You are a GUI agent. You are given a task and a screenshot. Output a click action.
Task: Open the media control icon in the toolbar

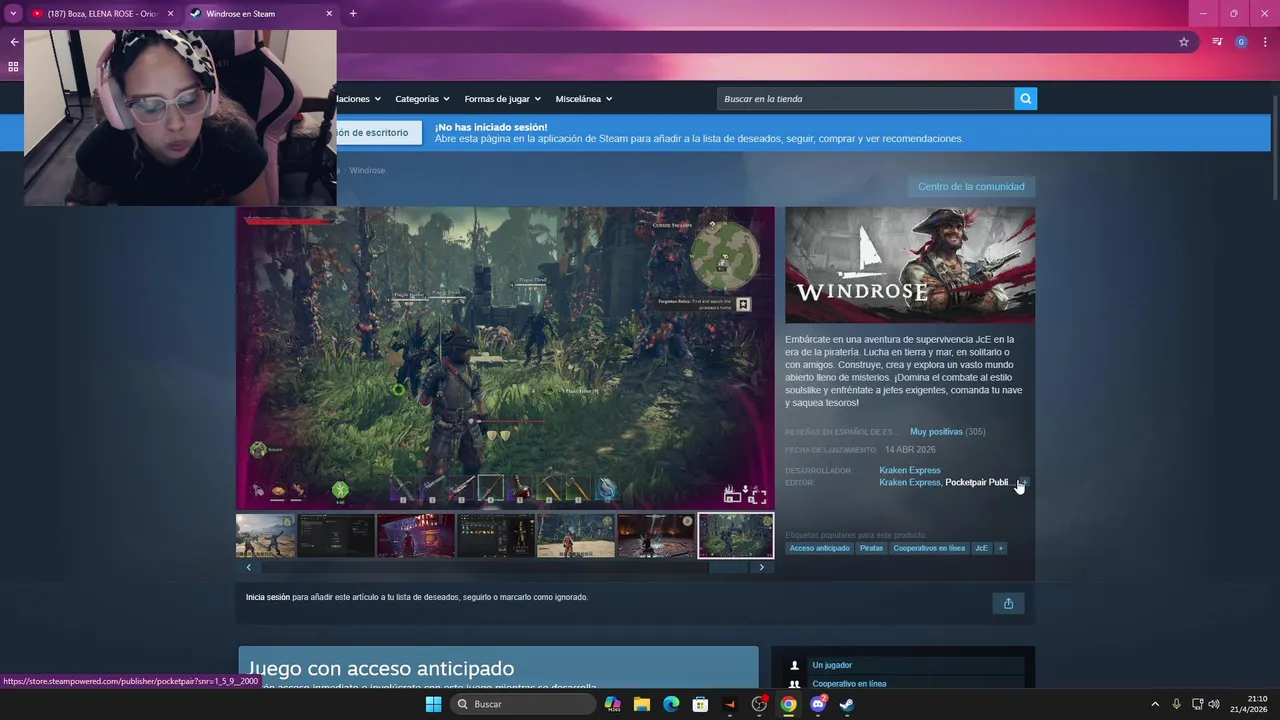(1217, 42)
